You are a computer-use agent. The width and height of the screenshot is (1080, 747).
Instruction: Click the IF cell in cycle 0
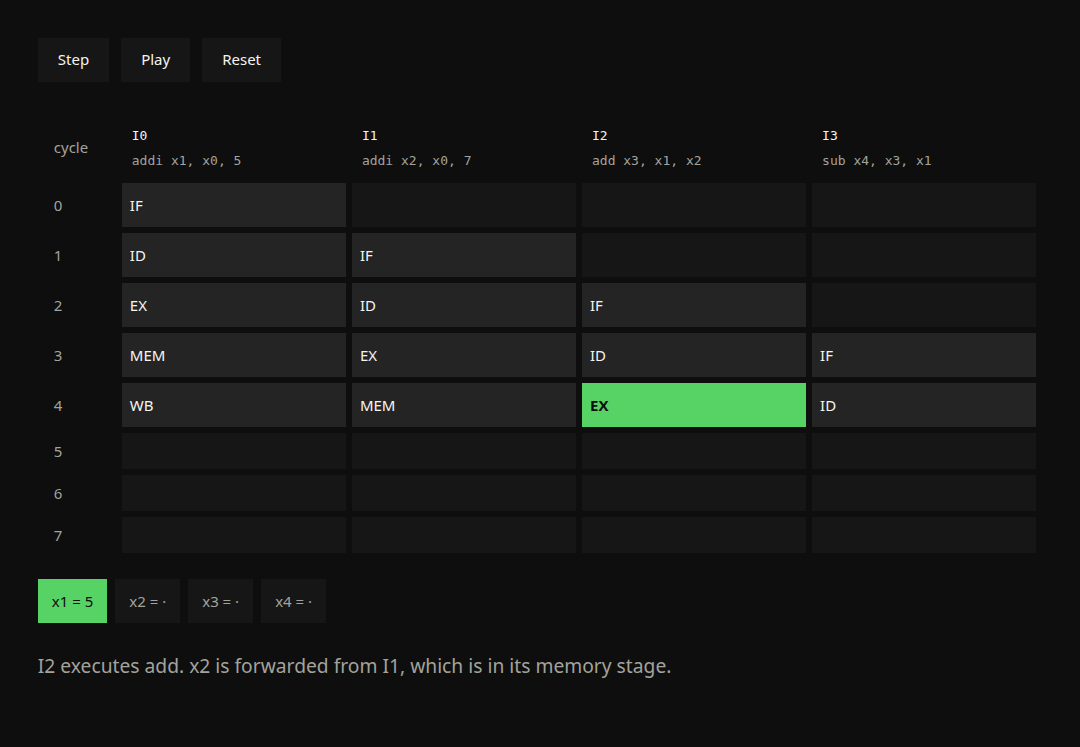click(233, 205)
